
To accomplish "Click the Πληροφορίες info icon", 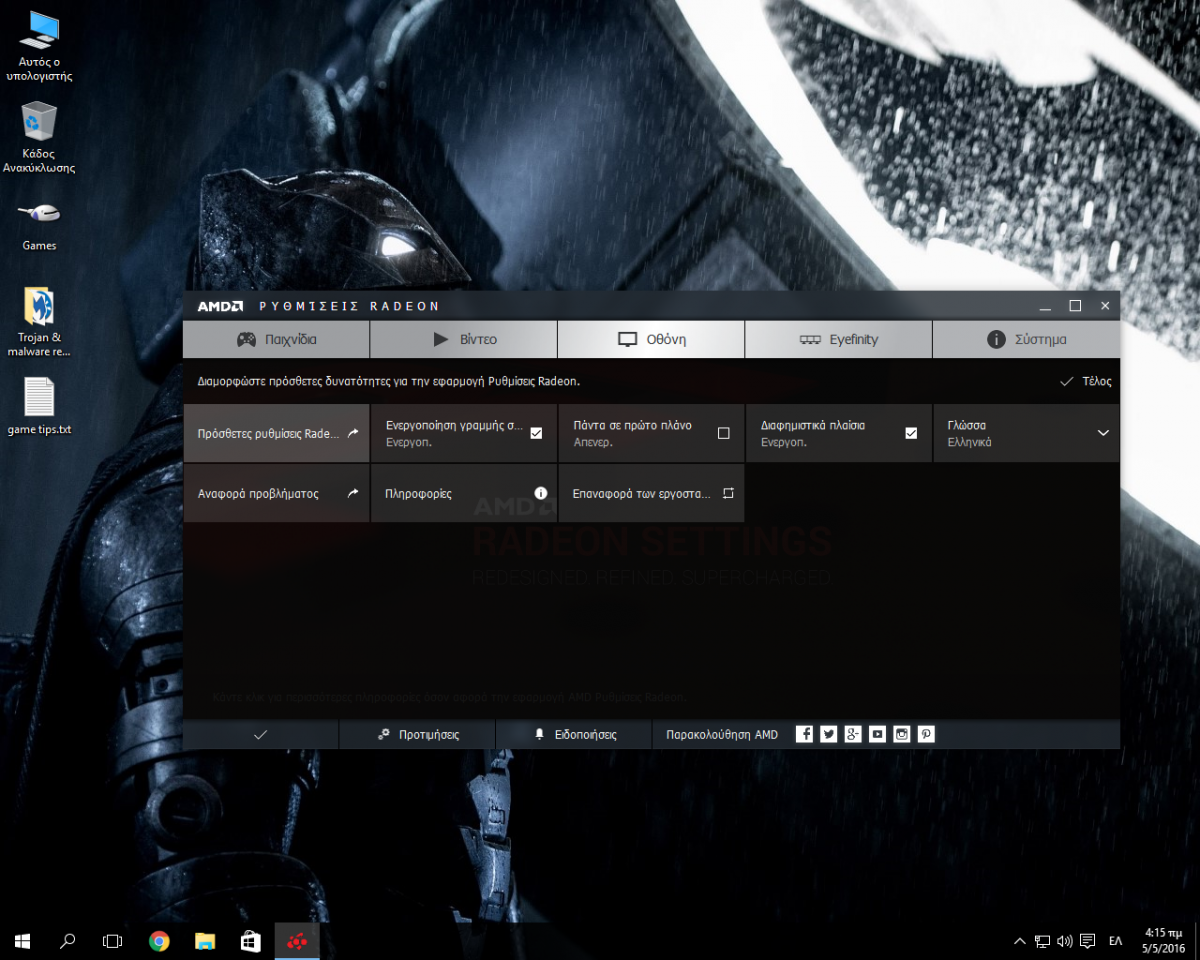I will click(x=541, y=493).
